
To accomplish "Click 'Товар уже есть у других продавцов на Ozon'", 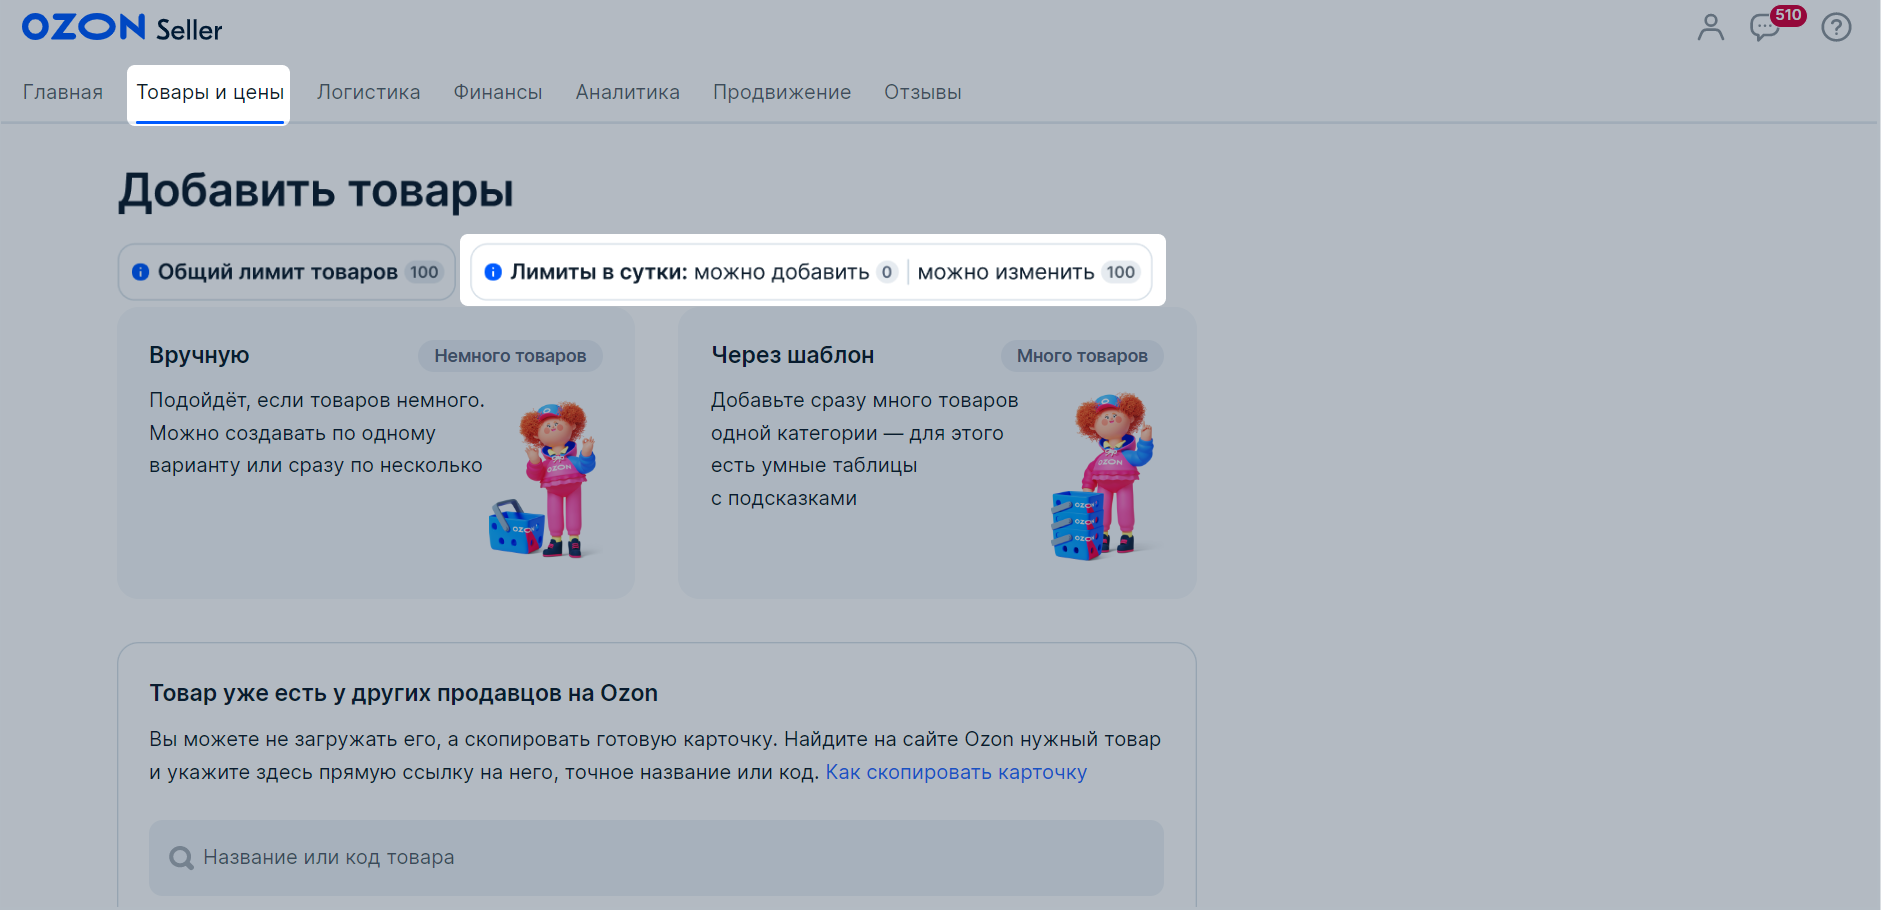I will tap(404, 693).
